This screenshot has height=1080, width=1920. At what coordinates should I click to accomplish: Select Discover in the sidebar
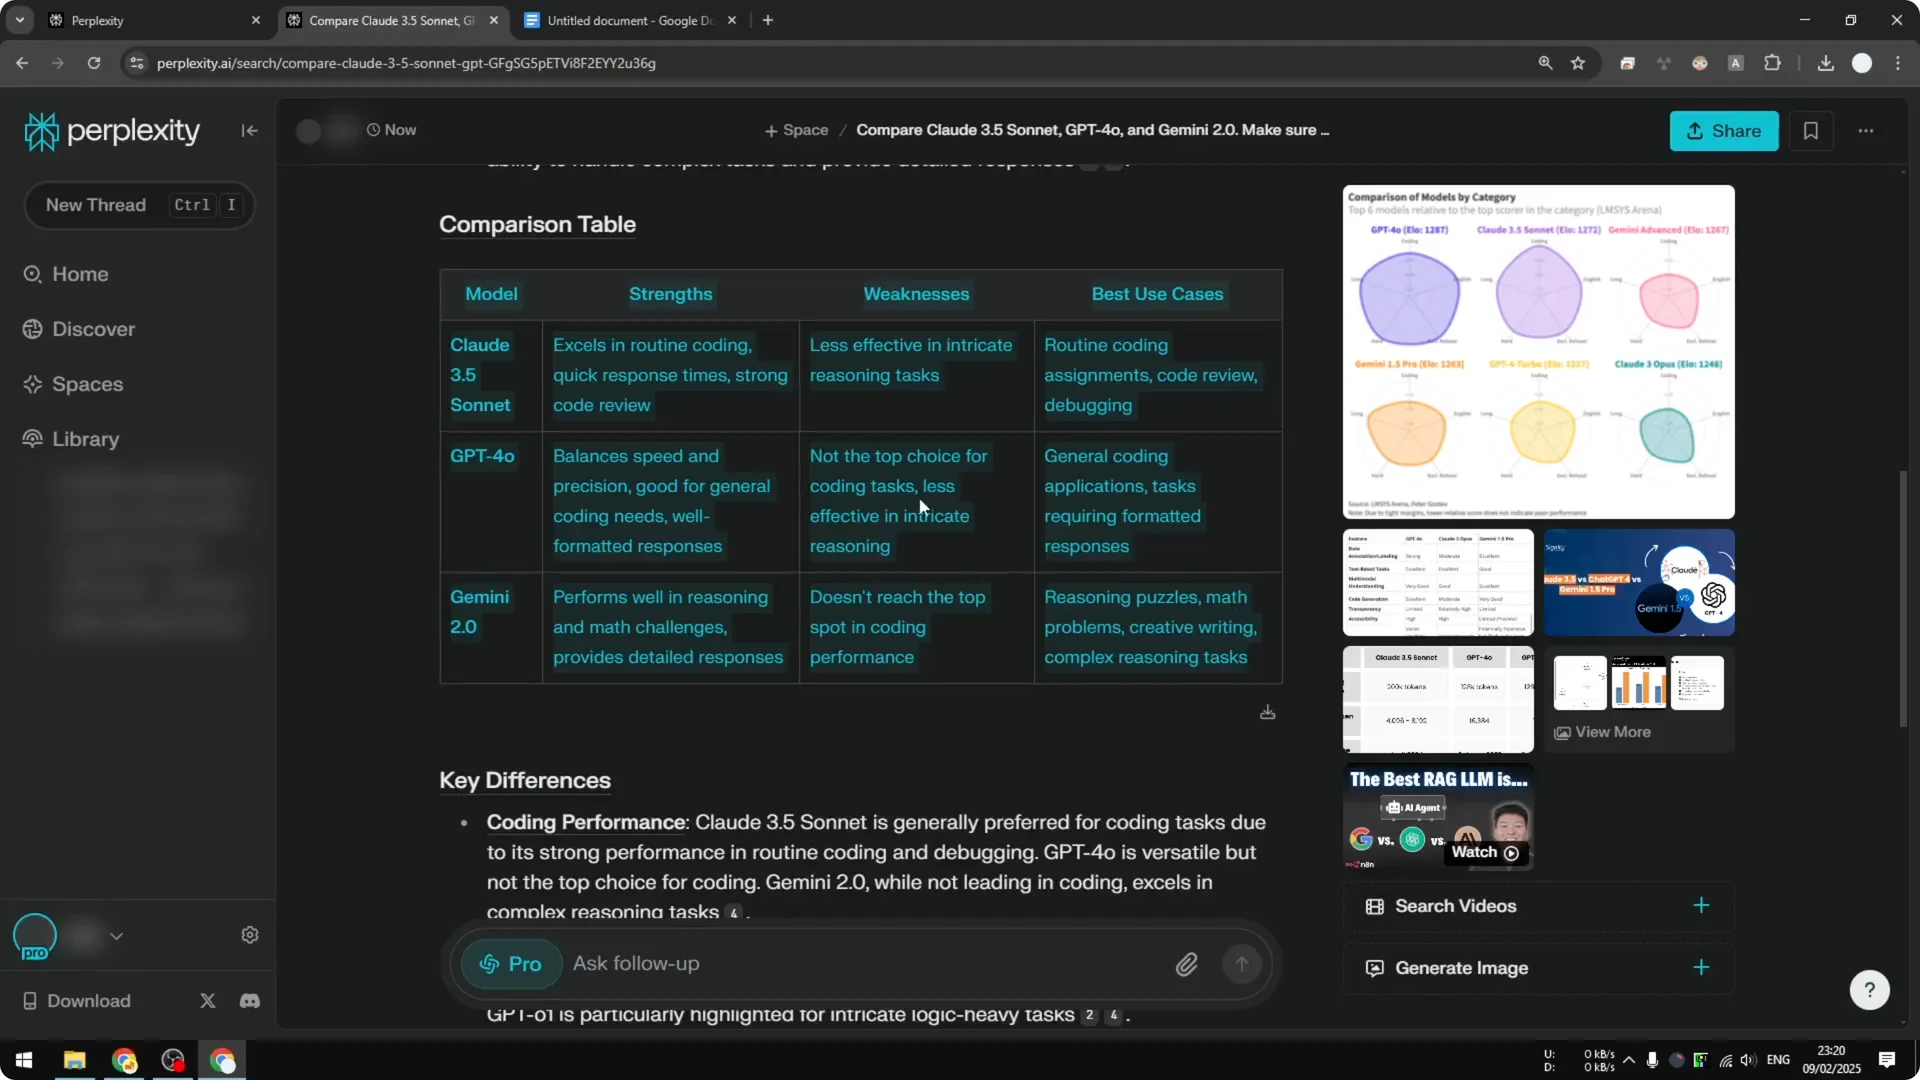tap(94, 329)
